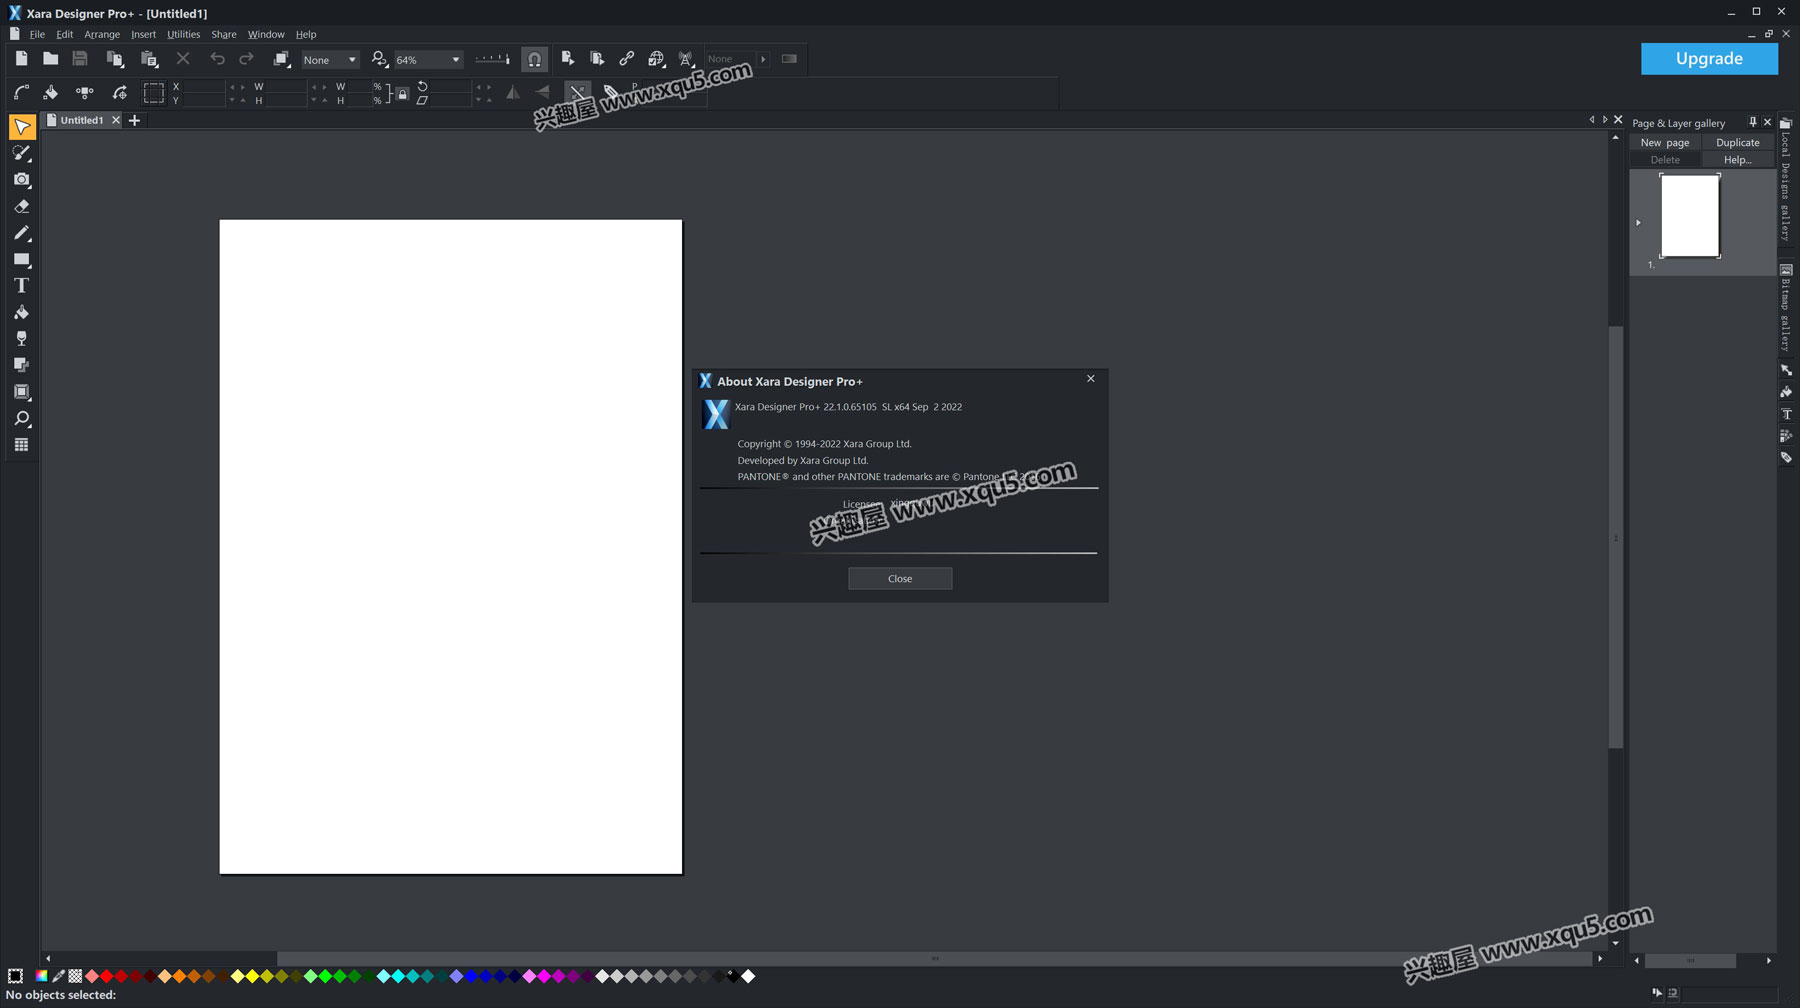The height and width of the screenshot is (1008, 1800).
Task: Close the About dialog with X
Action: [1091, 378]
